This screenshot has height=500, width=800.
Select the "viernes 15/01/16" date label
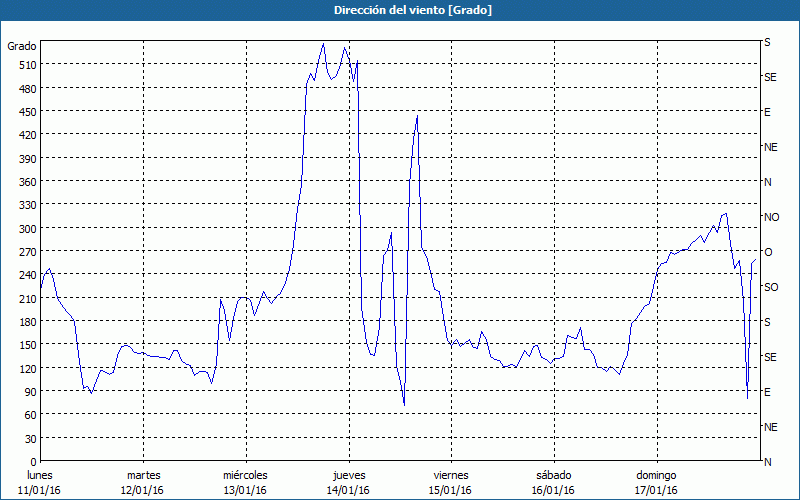(x=450, y=482)
